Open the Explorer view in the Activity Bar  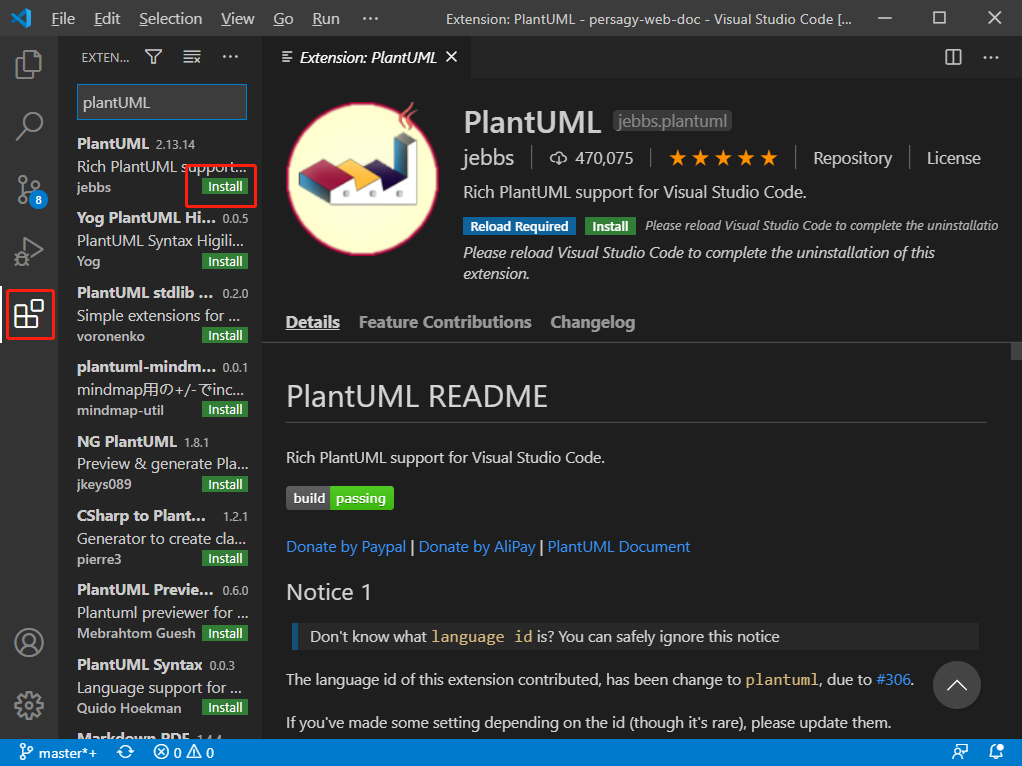pos(28,63)
